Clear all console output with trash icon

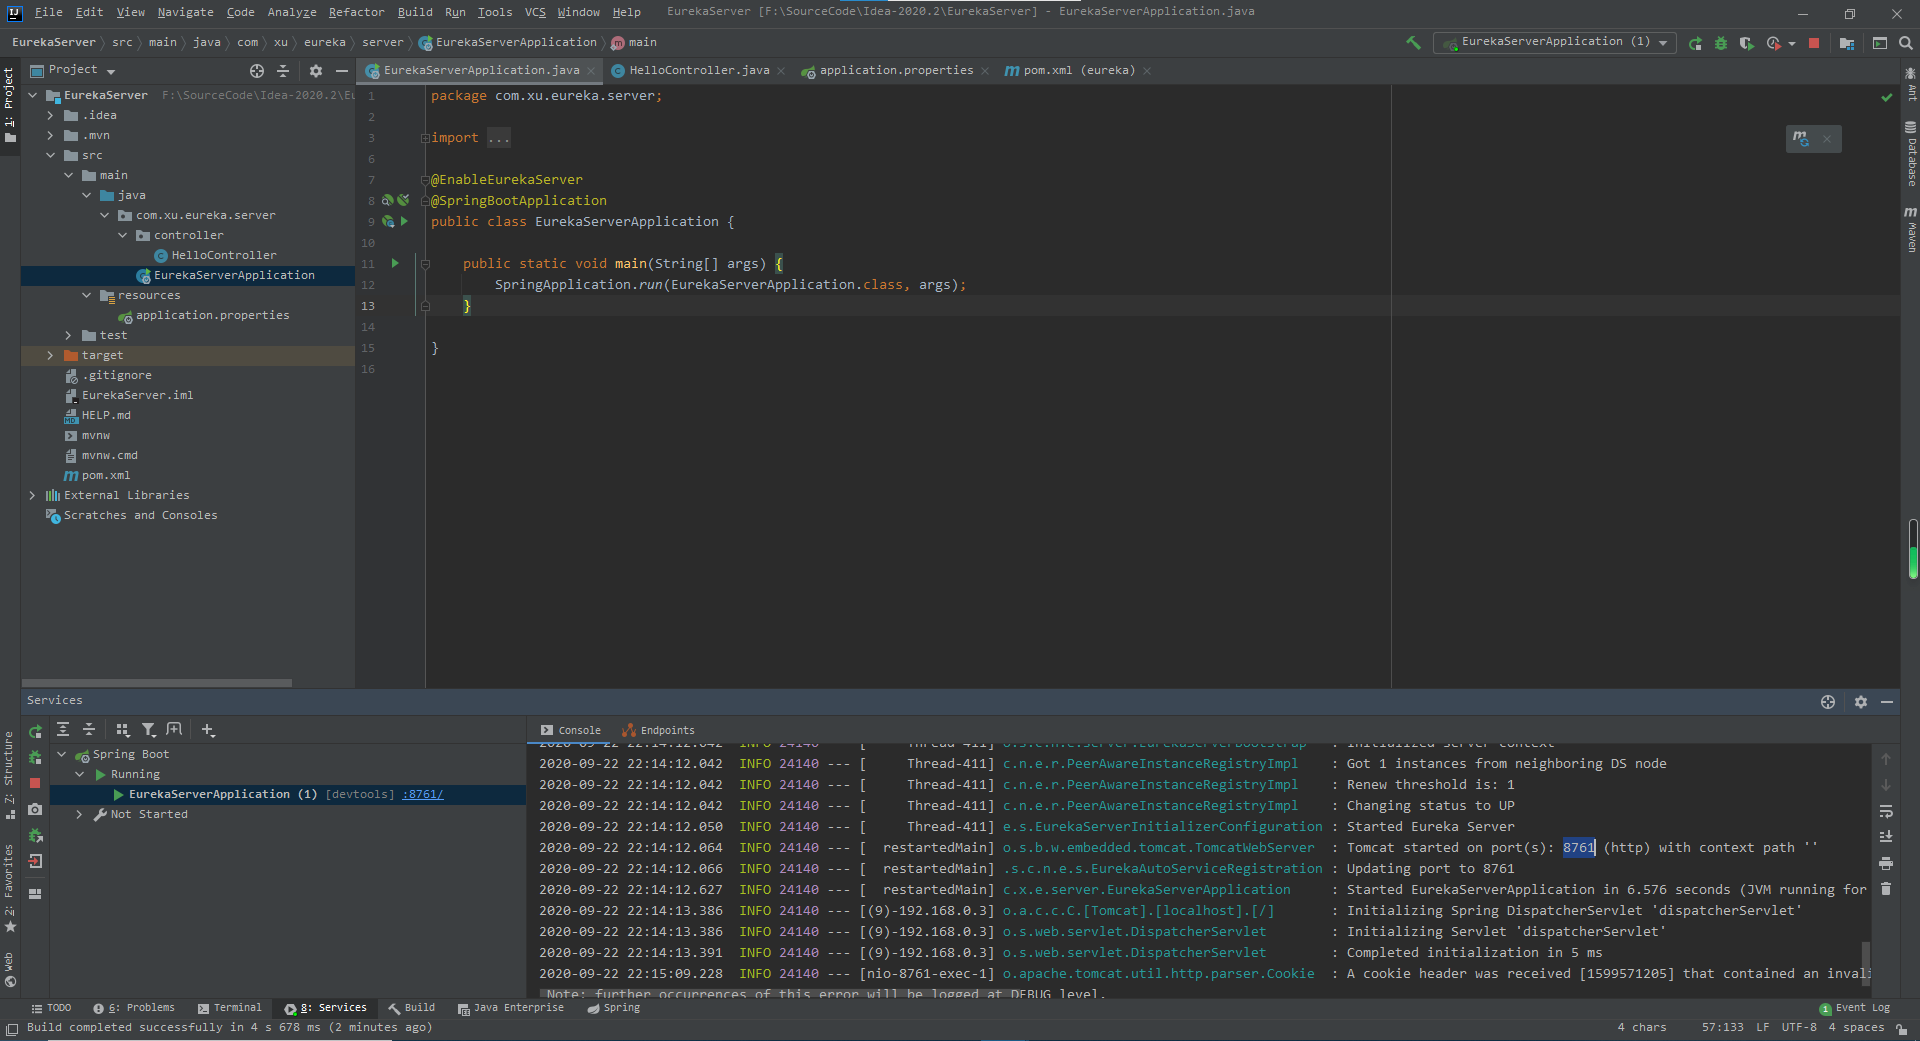tap(1886, 889)
